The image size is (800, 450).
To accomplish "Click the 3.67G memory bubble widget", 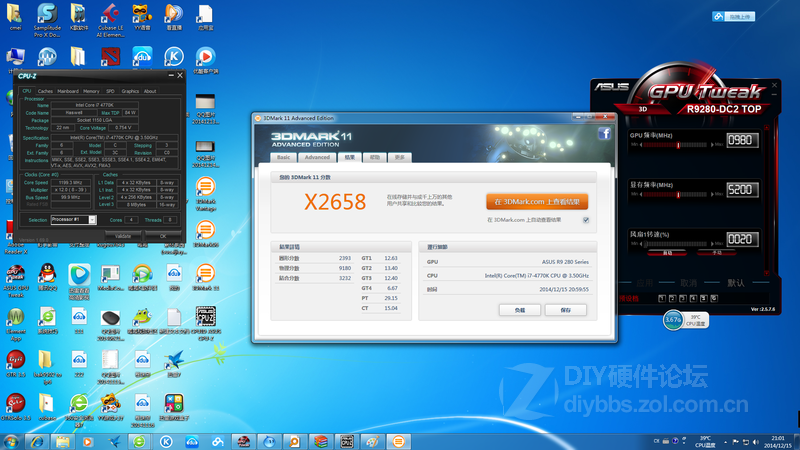I will [x=673, y=320].
